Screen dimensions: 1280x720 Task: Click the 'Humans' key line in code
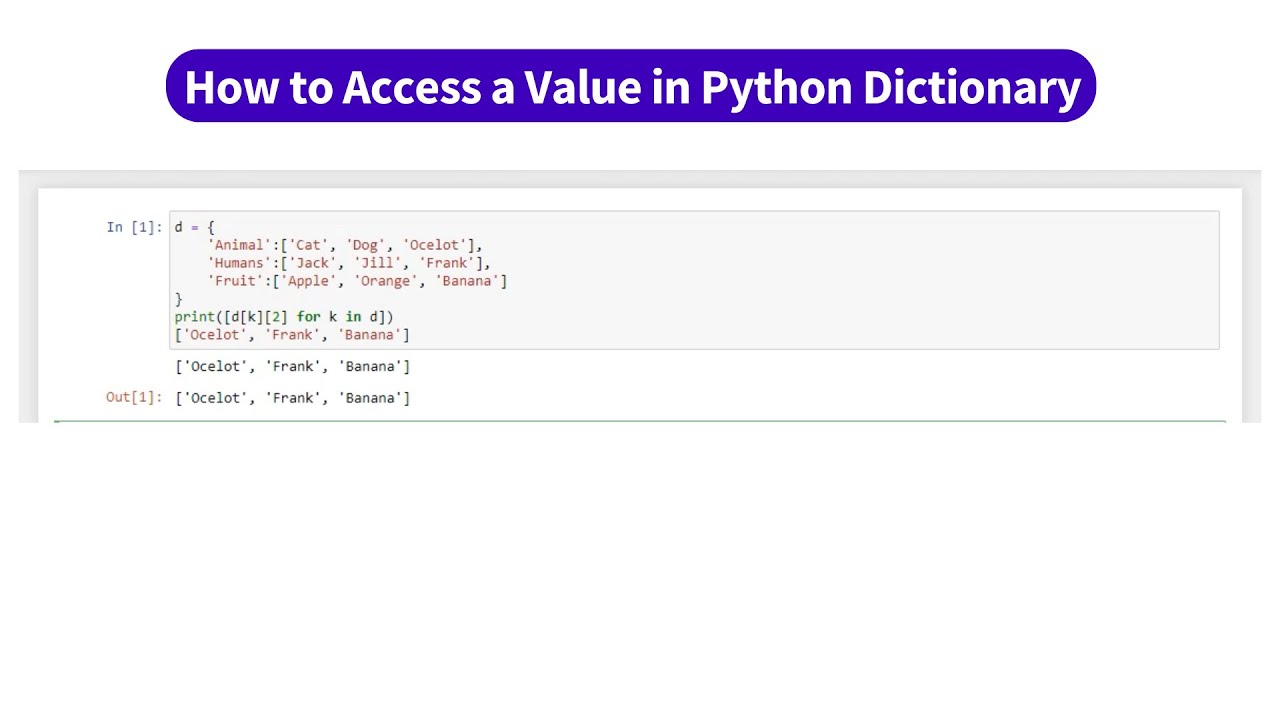tap(349, 263)
